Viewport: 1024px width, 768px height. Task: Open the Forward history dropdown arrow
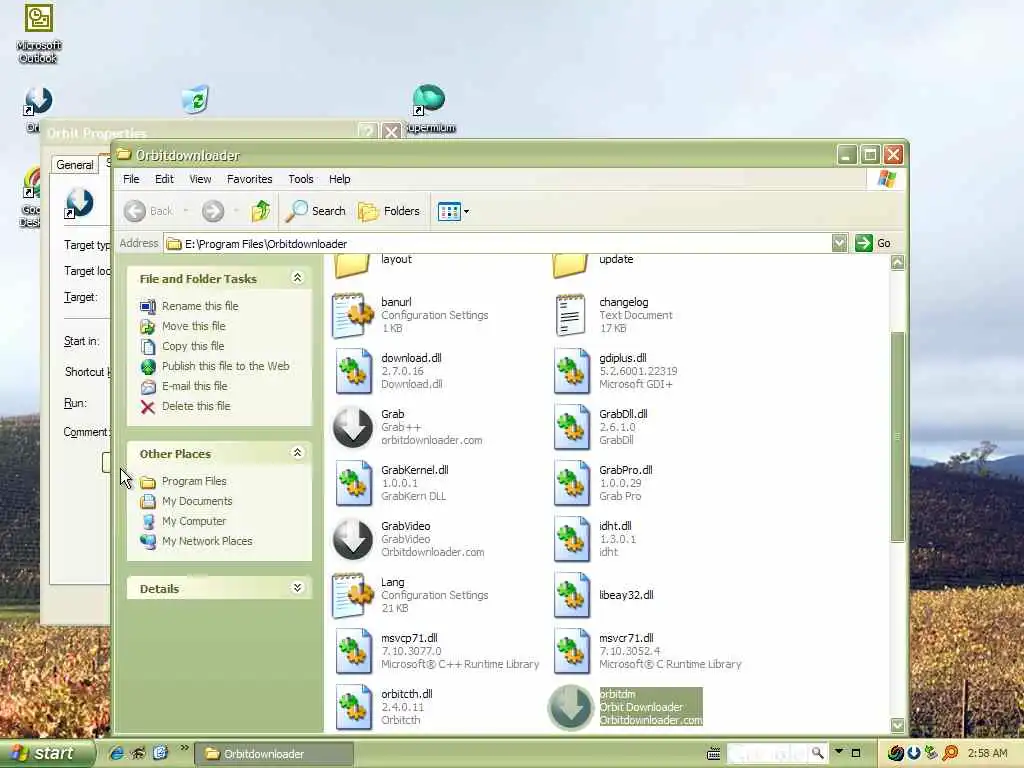point(236,211)
